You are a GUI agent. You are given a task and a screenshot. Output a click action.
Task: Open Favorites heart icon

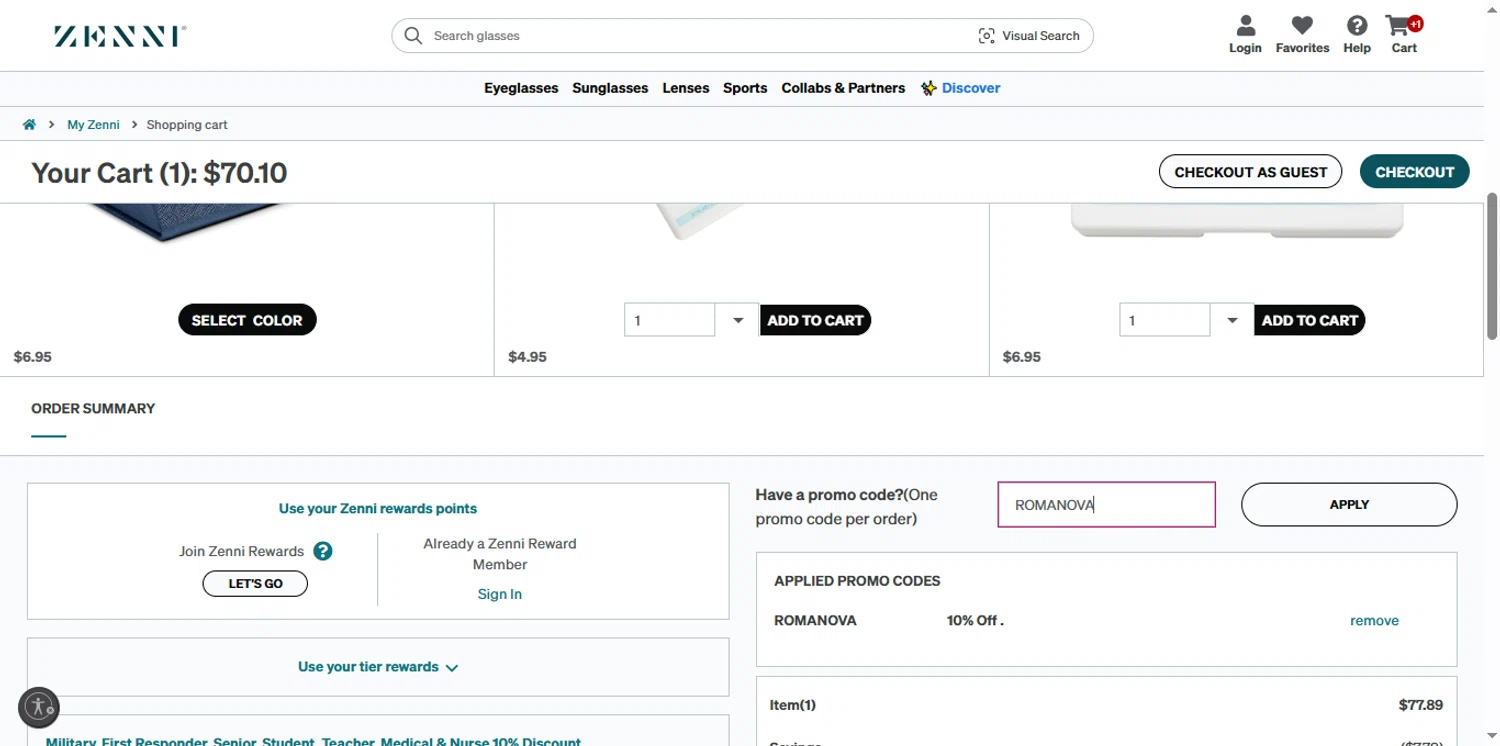coord(1302,34)
